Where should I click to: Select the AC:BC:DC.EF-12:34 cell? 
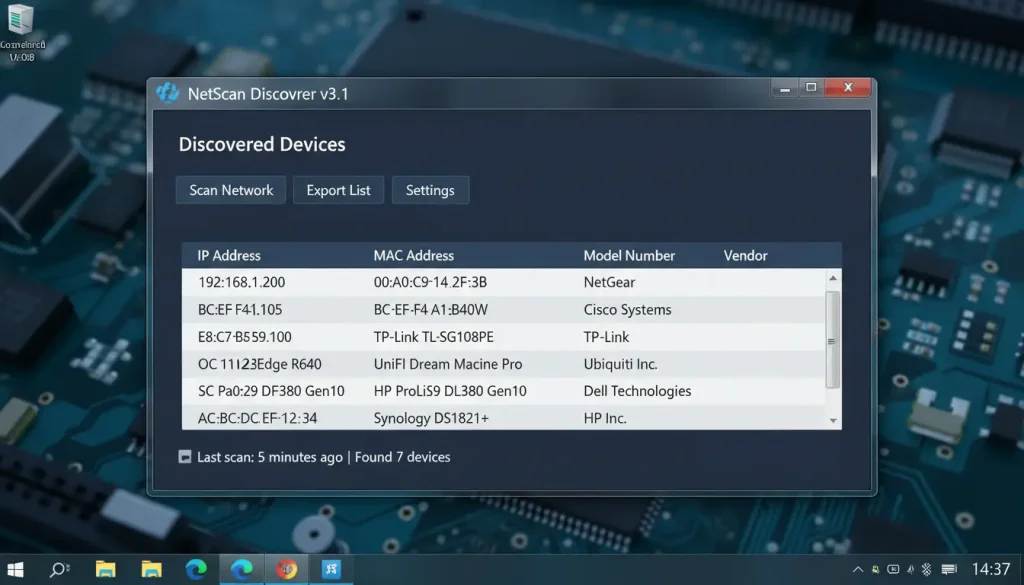(257, 418)
